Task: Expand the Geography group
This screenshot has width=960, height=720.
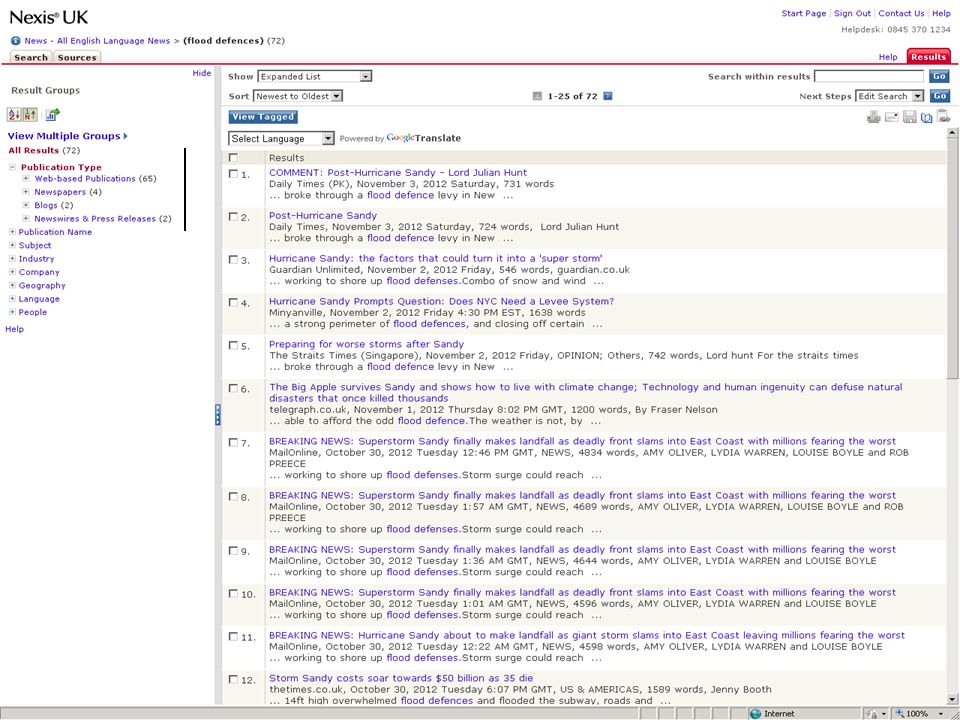Action: tap(12, 286)
